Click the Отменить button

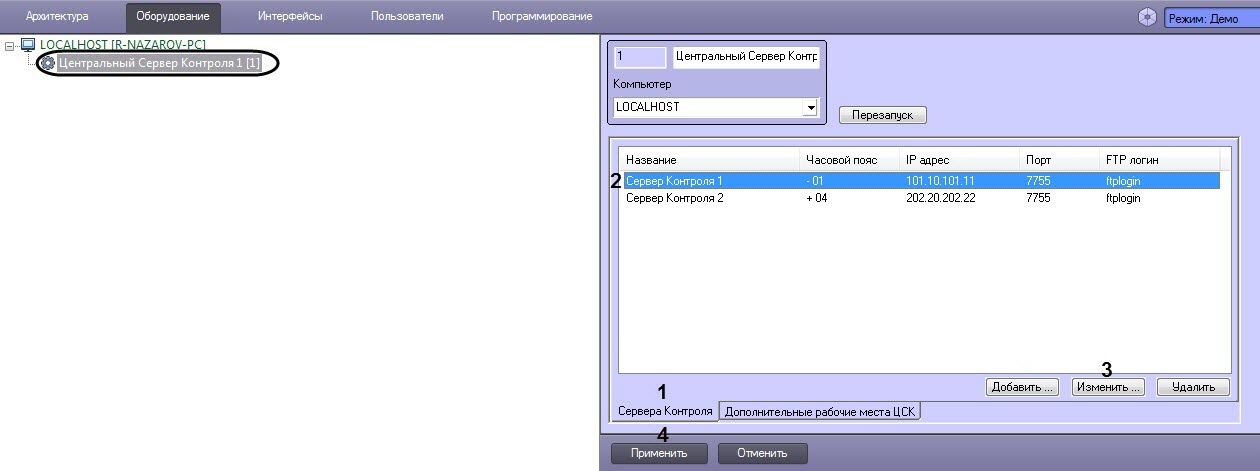tap(762, 453)
